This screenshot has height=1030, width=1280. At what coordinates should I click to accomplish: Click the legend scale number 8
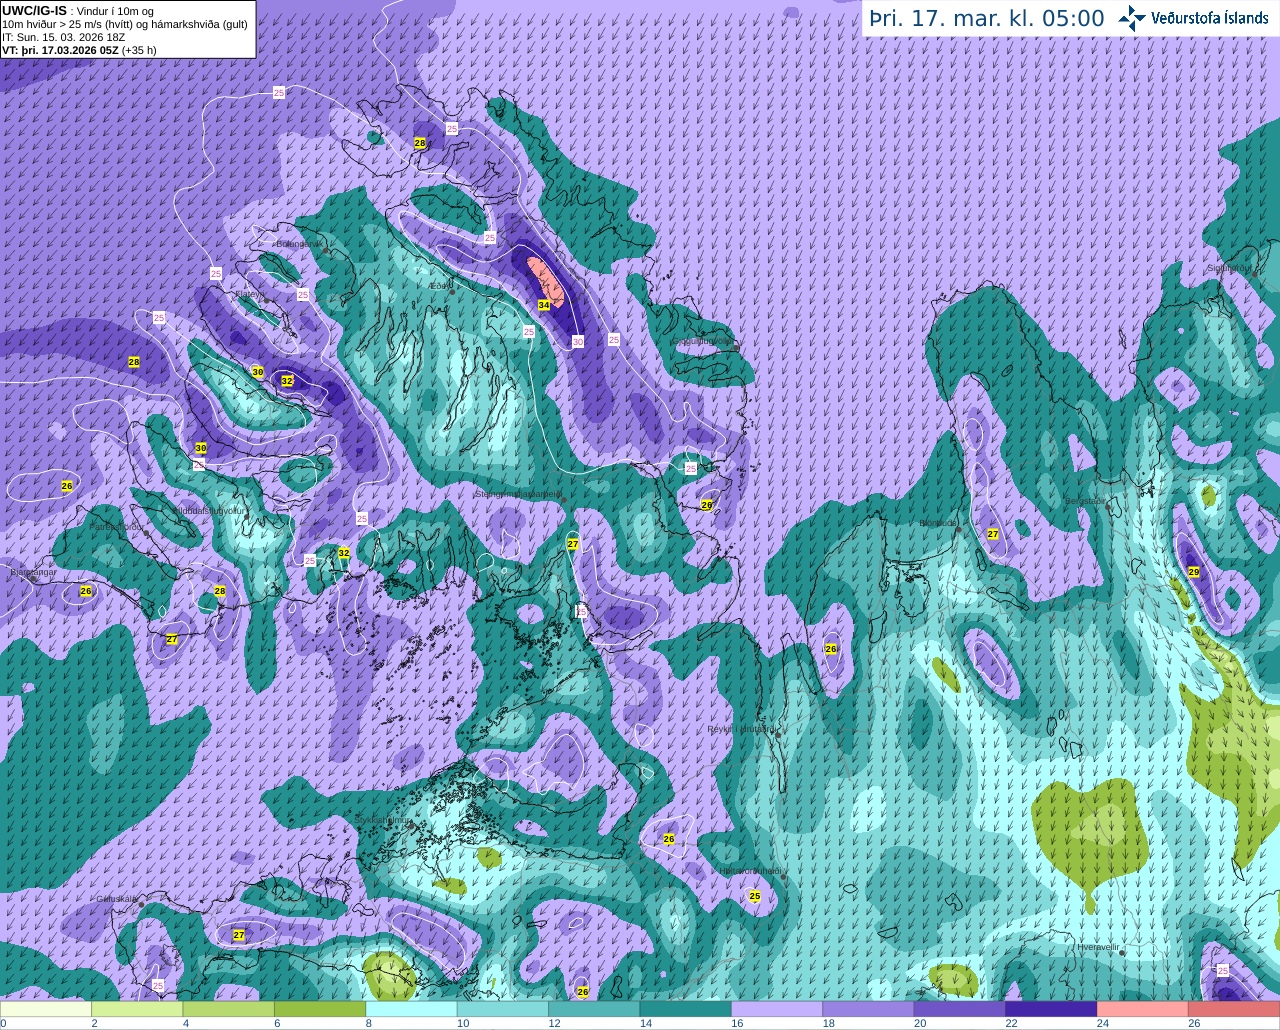(369, 1023)
